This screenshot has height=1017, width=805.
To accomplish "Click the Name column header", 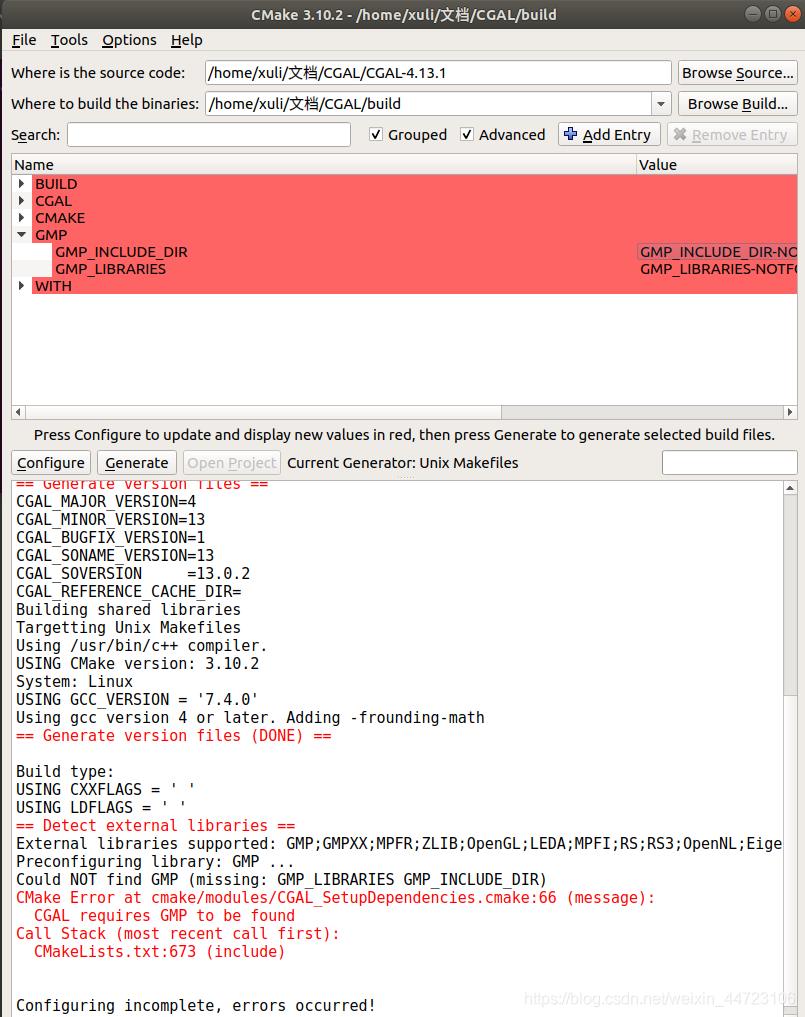I will pos(324,165).
